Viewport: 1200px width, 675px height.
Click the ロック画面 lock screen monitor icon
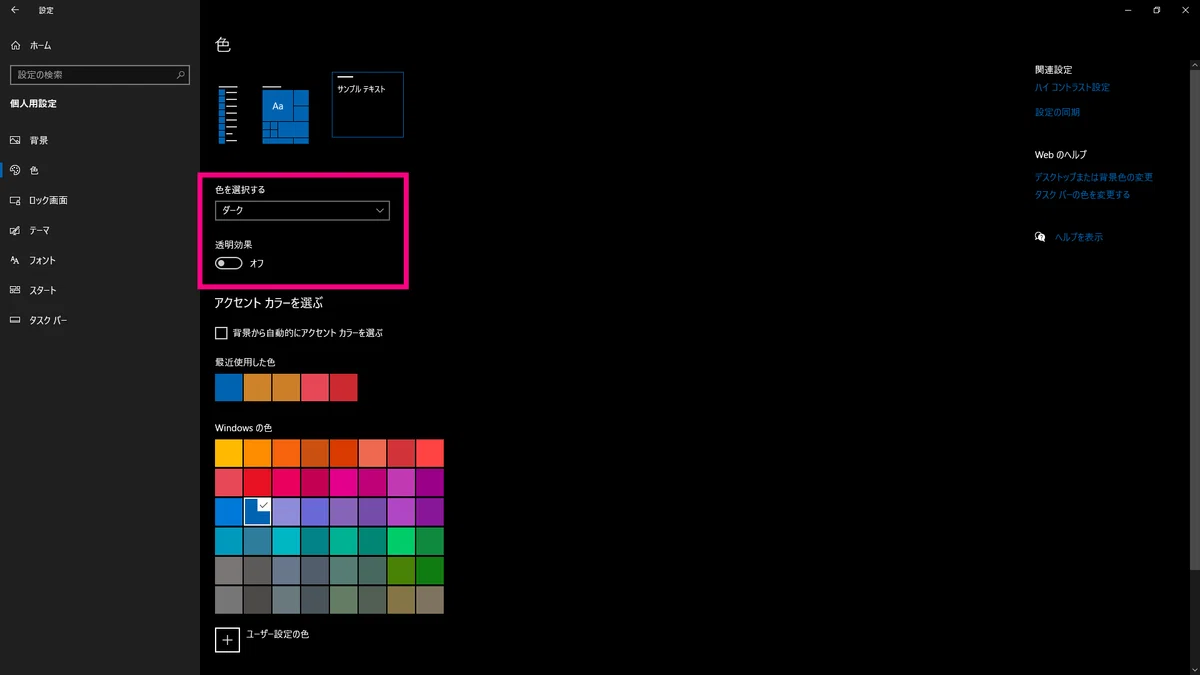click(x=15, y=200)
